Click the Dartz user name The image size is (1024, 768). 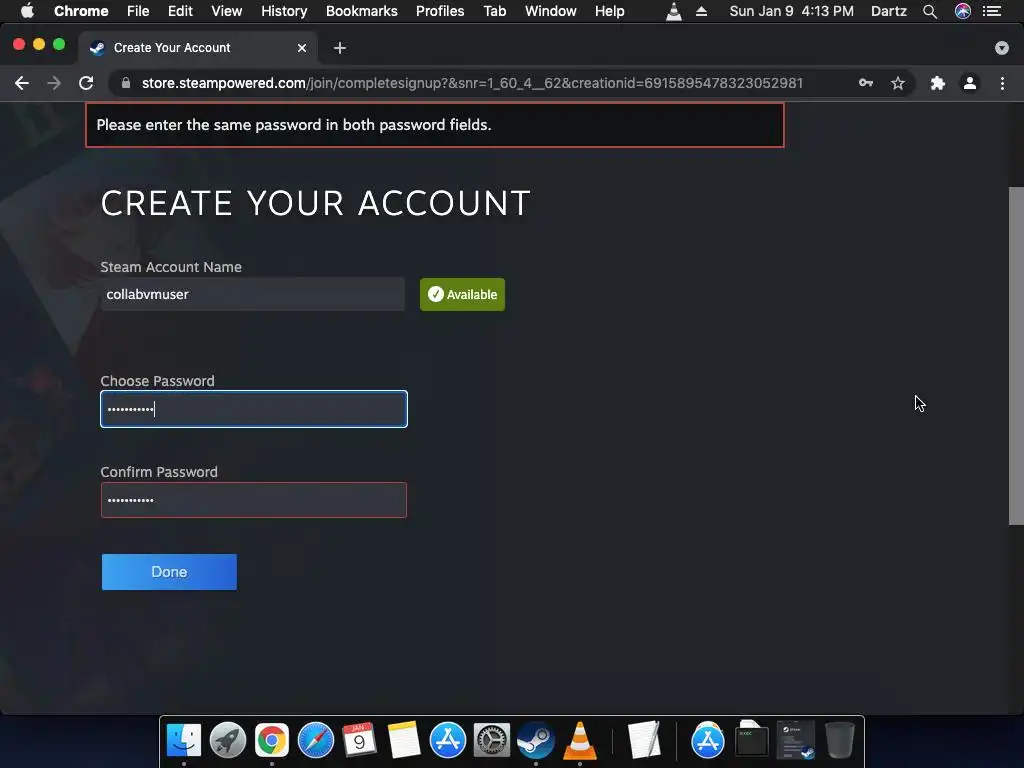tap(889, 11)
